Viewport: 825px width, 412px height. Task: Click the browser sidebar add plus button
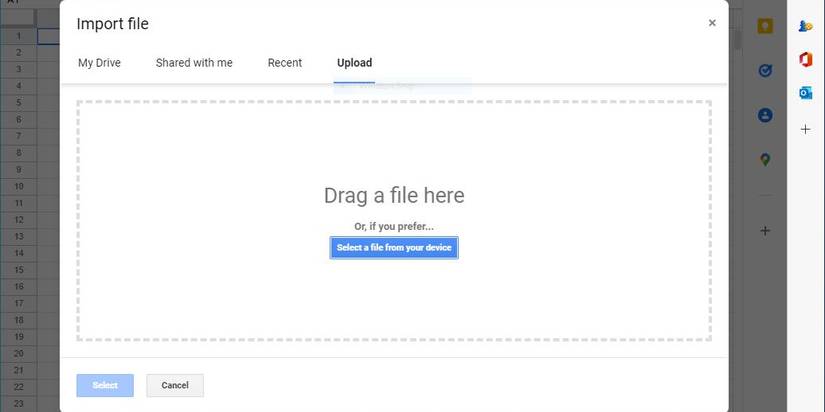point(806,129)
